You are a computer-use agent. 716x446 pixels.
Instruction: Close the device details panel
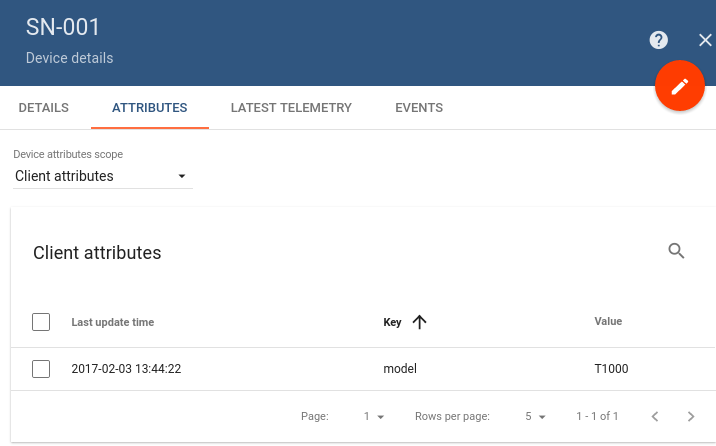click(x=705, y=40)
